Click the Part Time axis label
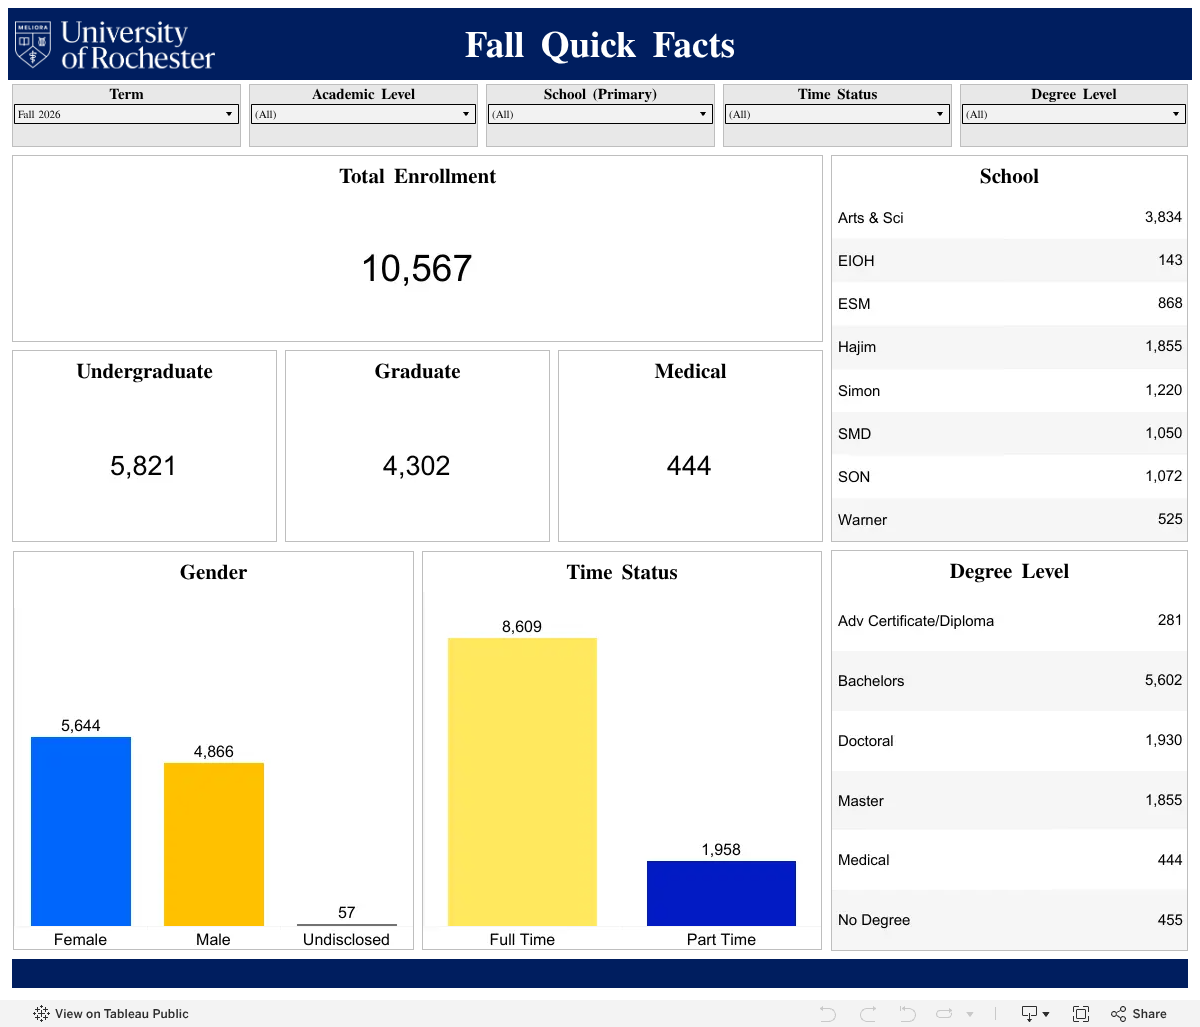 coord(721,939)
